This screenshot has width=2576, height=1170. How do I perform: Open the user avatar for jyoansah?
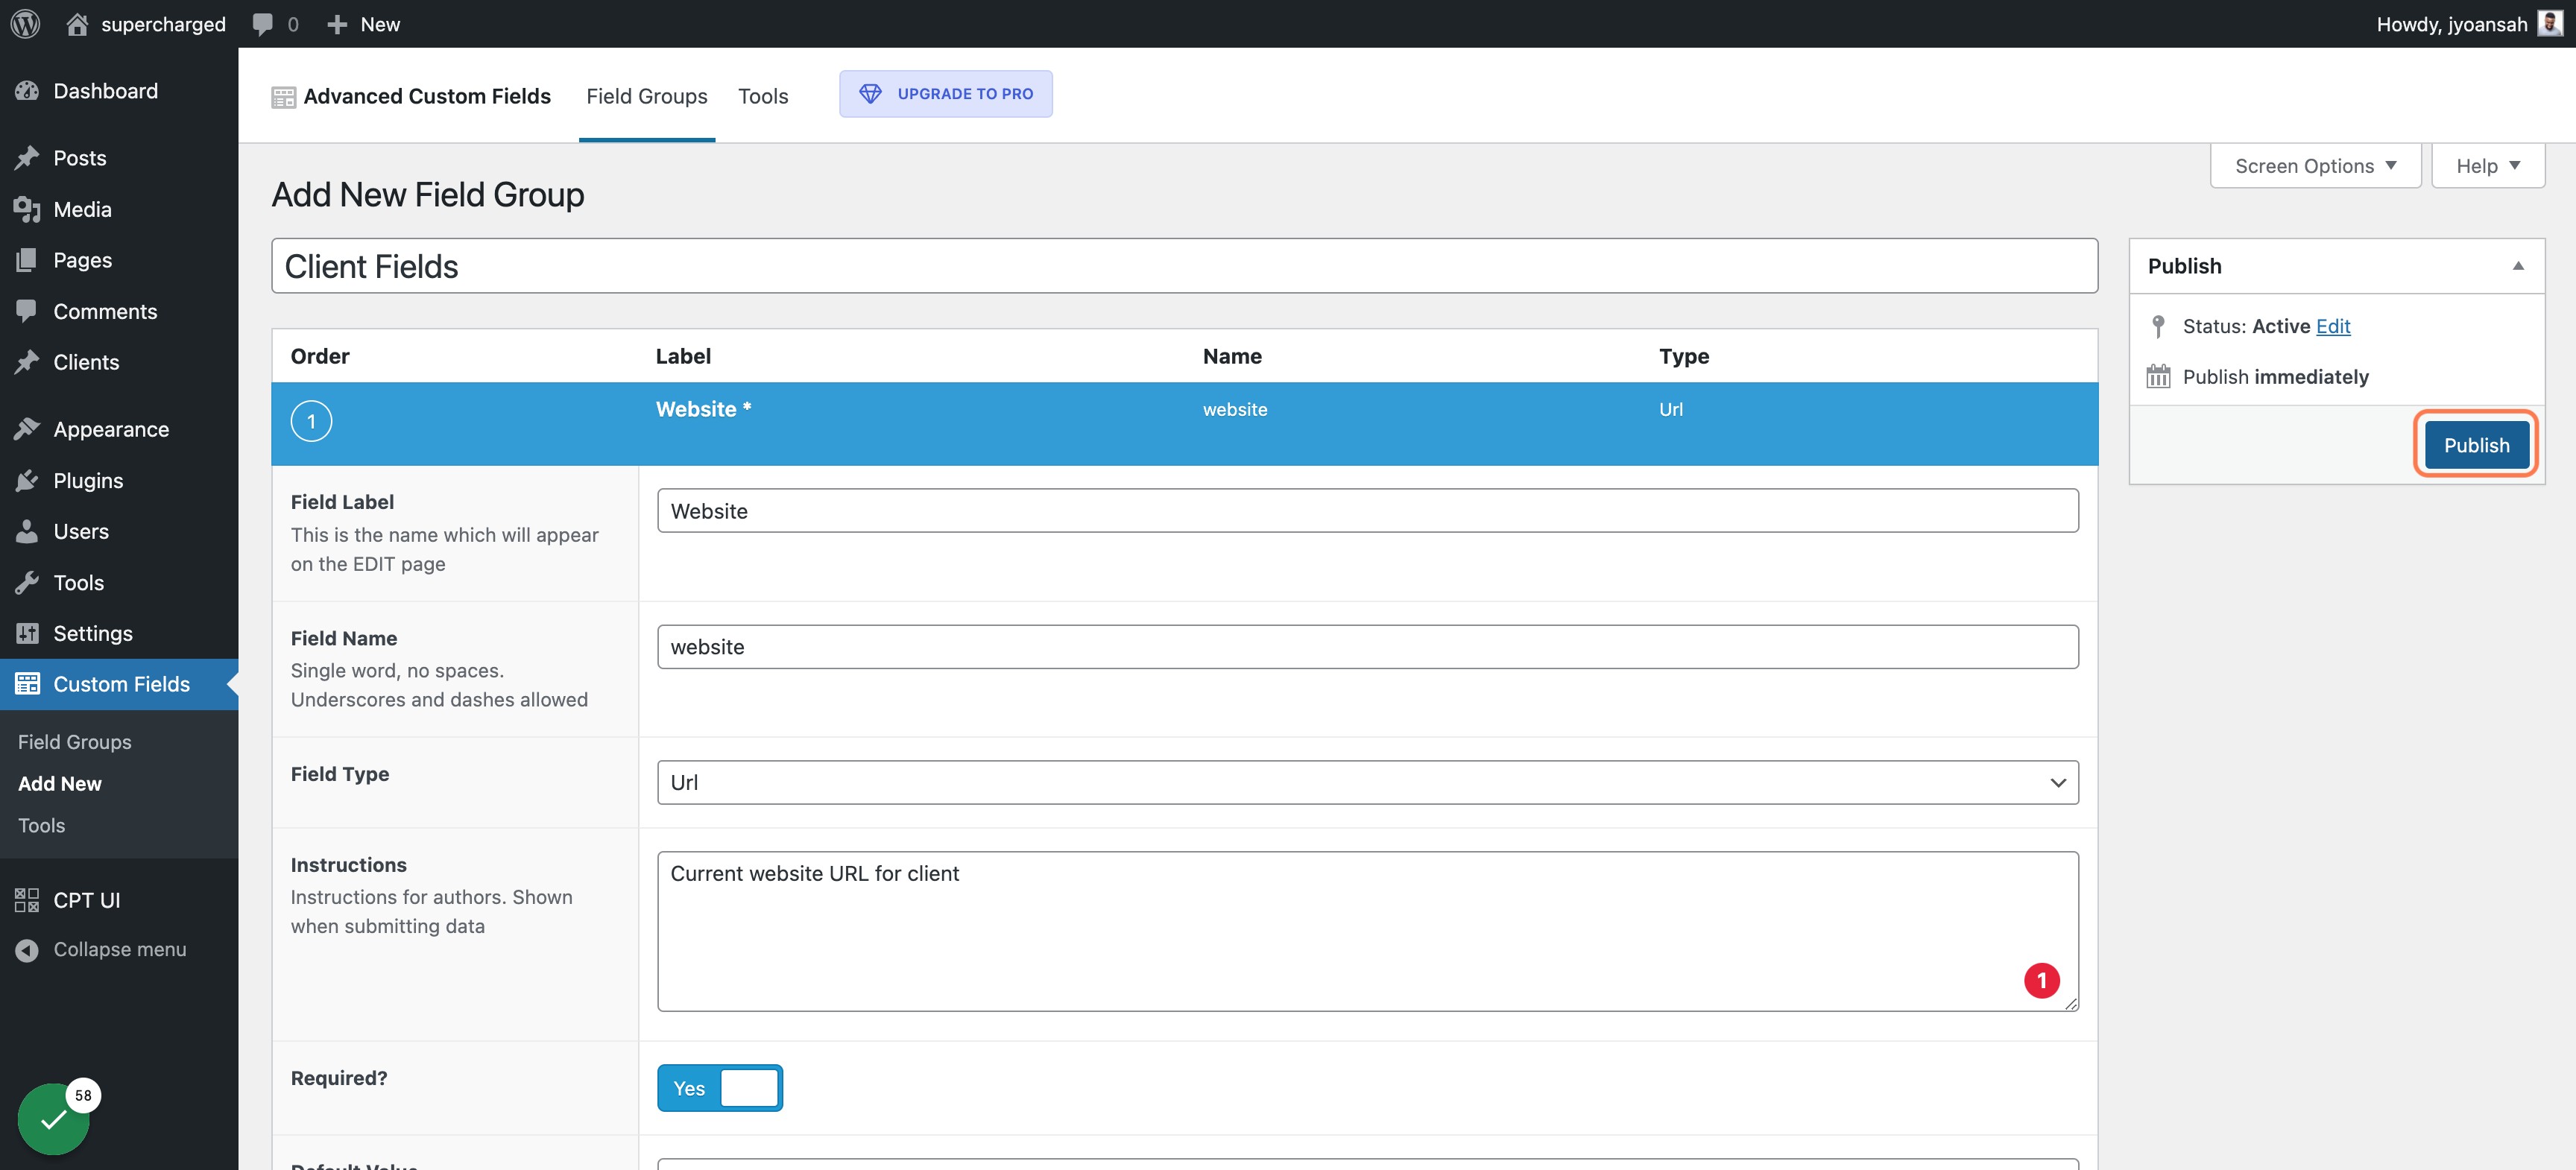2550,24
